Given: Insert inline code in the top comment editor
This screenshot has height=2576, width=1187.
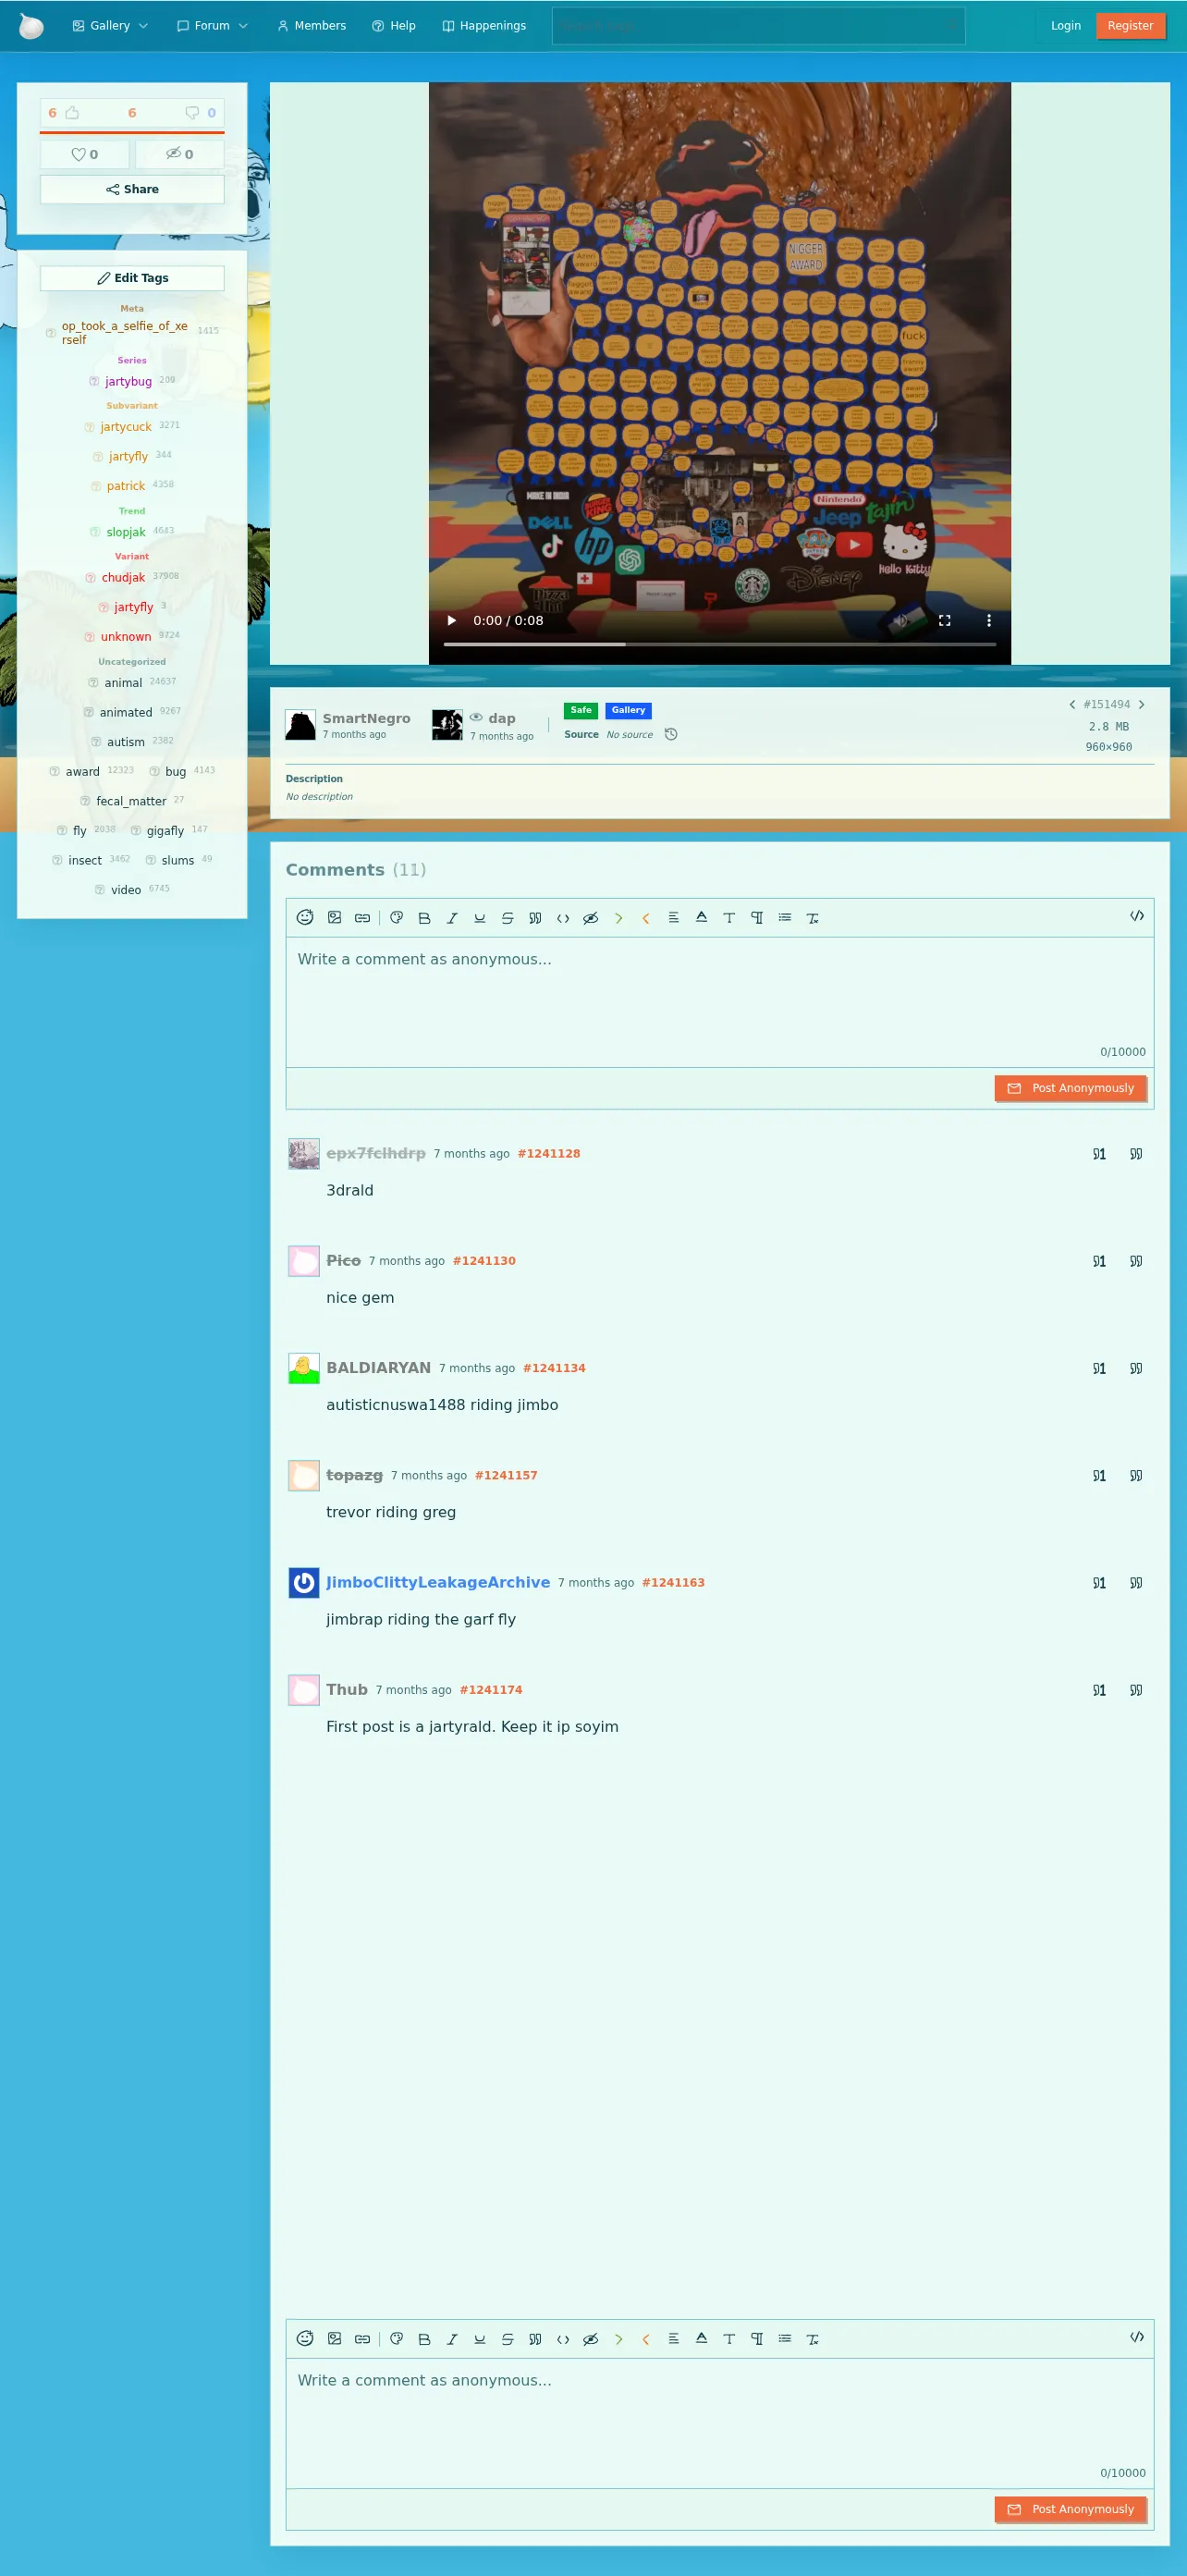Looking at the screenshot, I should tap(563, 918).
